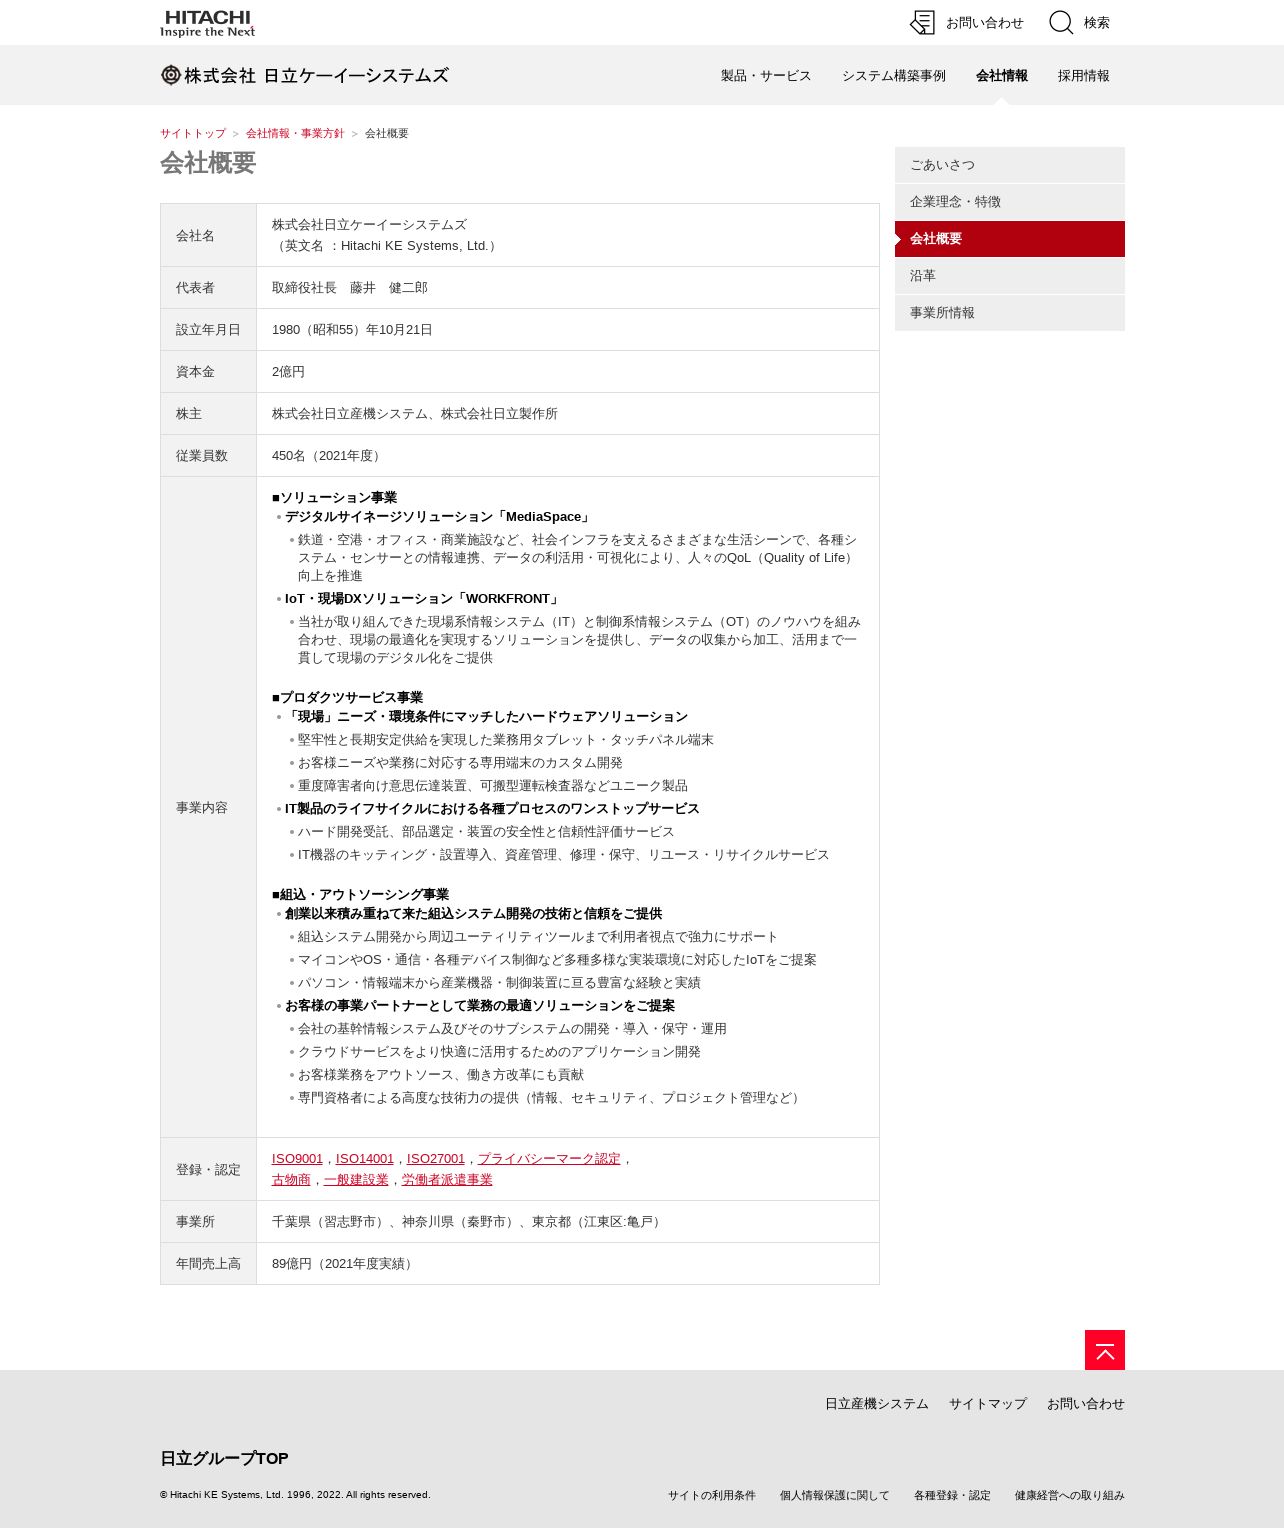Open 個人情報保護に関して footer link
1284x1528 pixels.
(x=835, y=1496)
